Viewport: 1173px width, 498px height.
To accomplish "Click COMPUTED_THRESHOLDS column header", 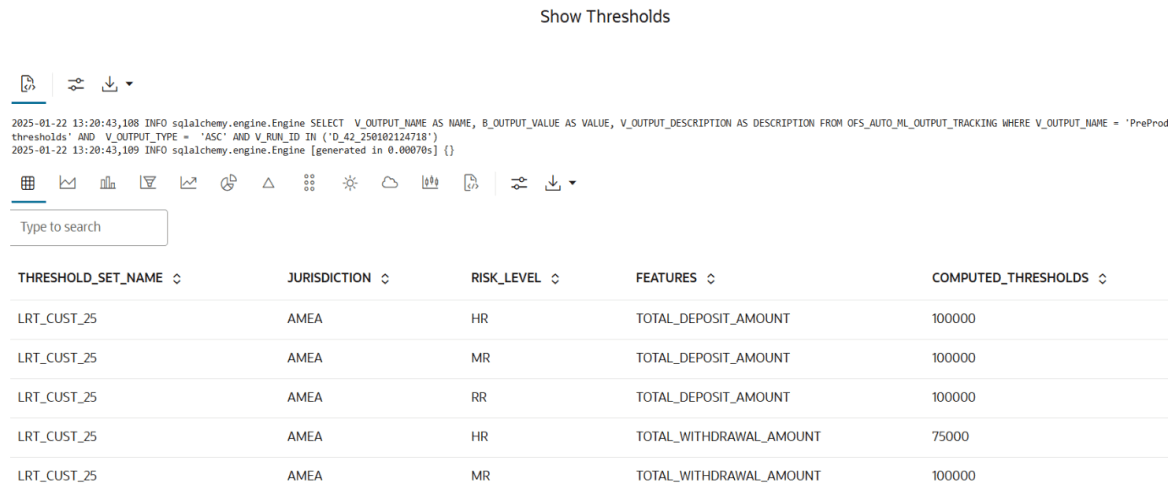I will coord(1010,278).
